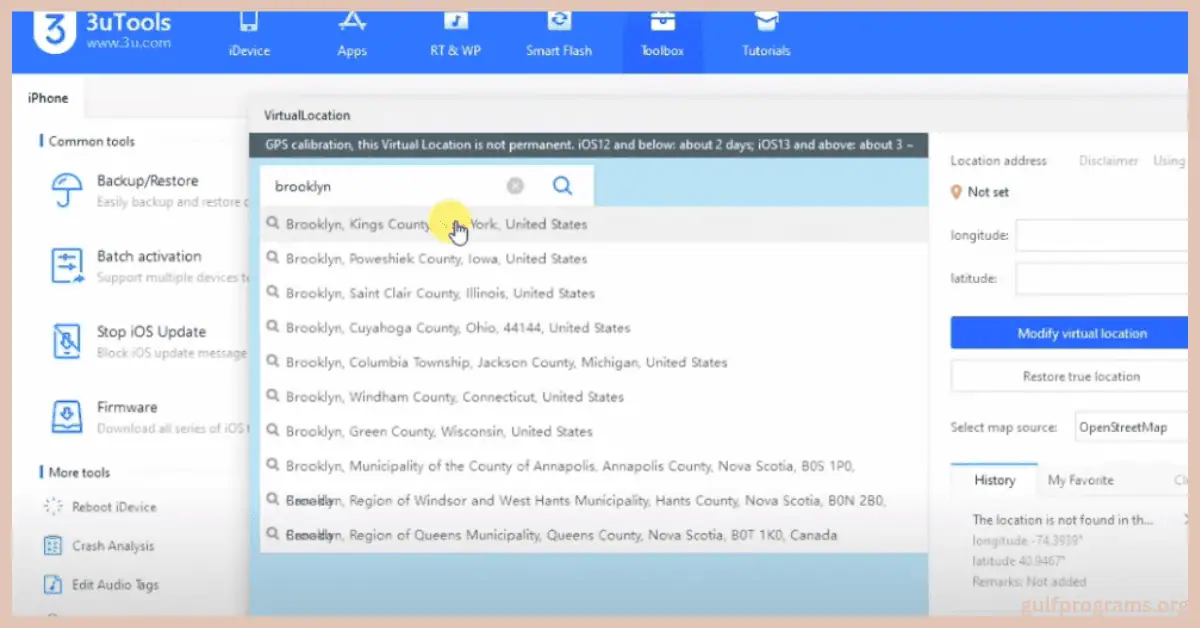Click the Firmware download icon
Screen dimensions: 1200x628
[66, 416]
